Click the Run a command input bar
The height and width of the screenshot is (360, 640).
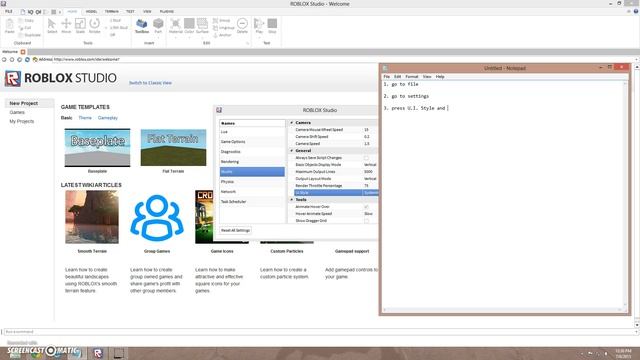click(318, 332)
